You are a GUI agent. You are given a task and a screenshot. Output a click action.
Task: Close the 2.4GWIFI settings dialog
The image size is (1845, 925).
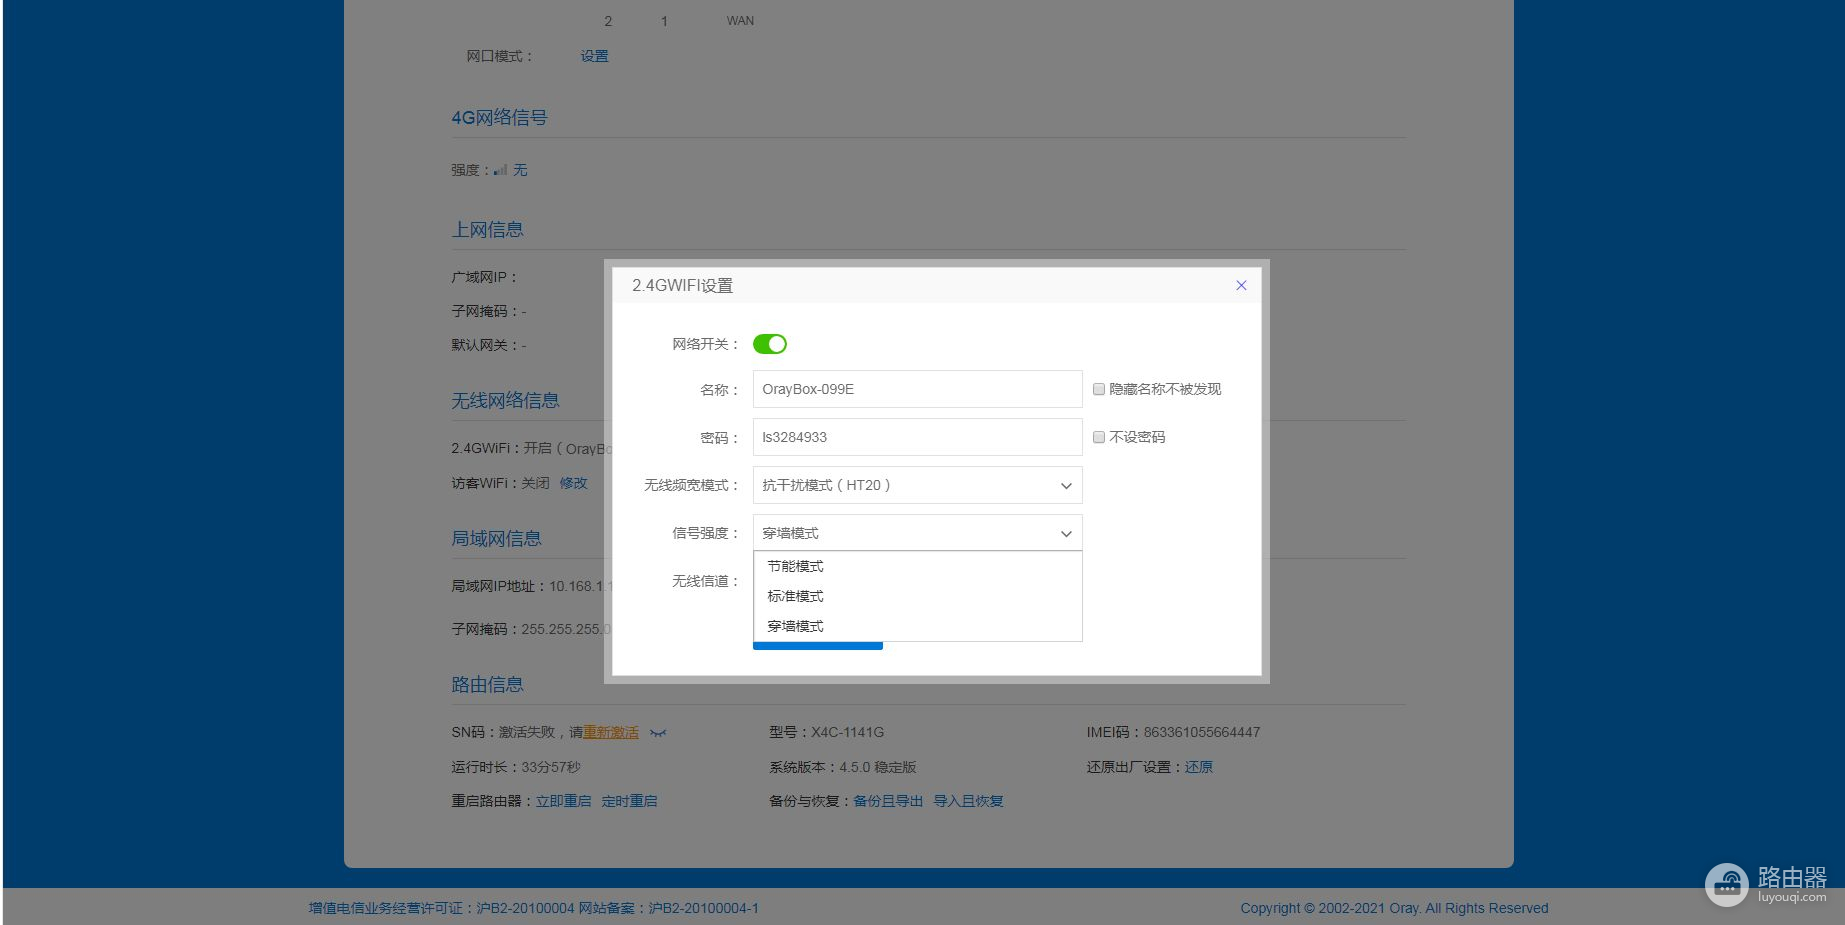(x=1241, y=285)
